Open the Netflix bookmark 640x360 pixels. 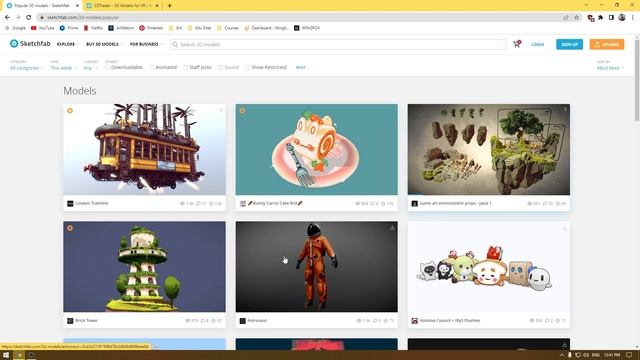[x=93, y=28]
